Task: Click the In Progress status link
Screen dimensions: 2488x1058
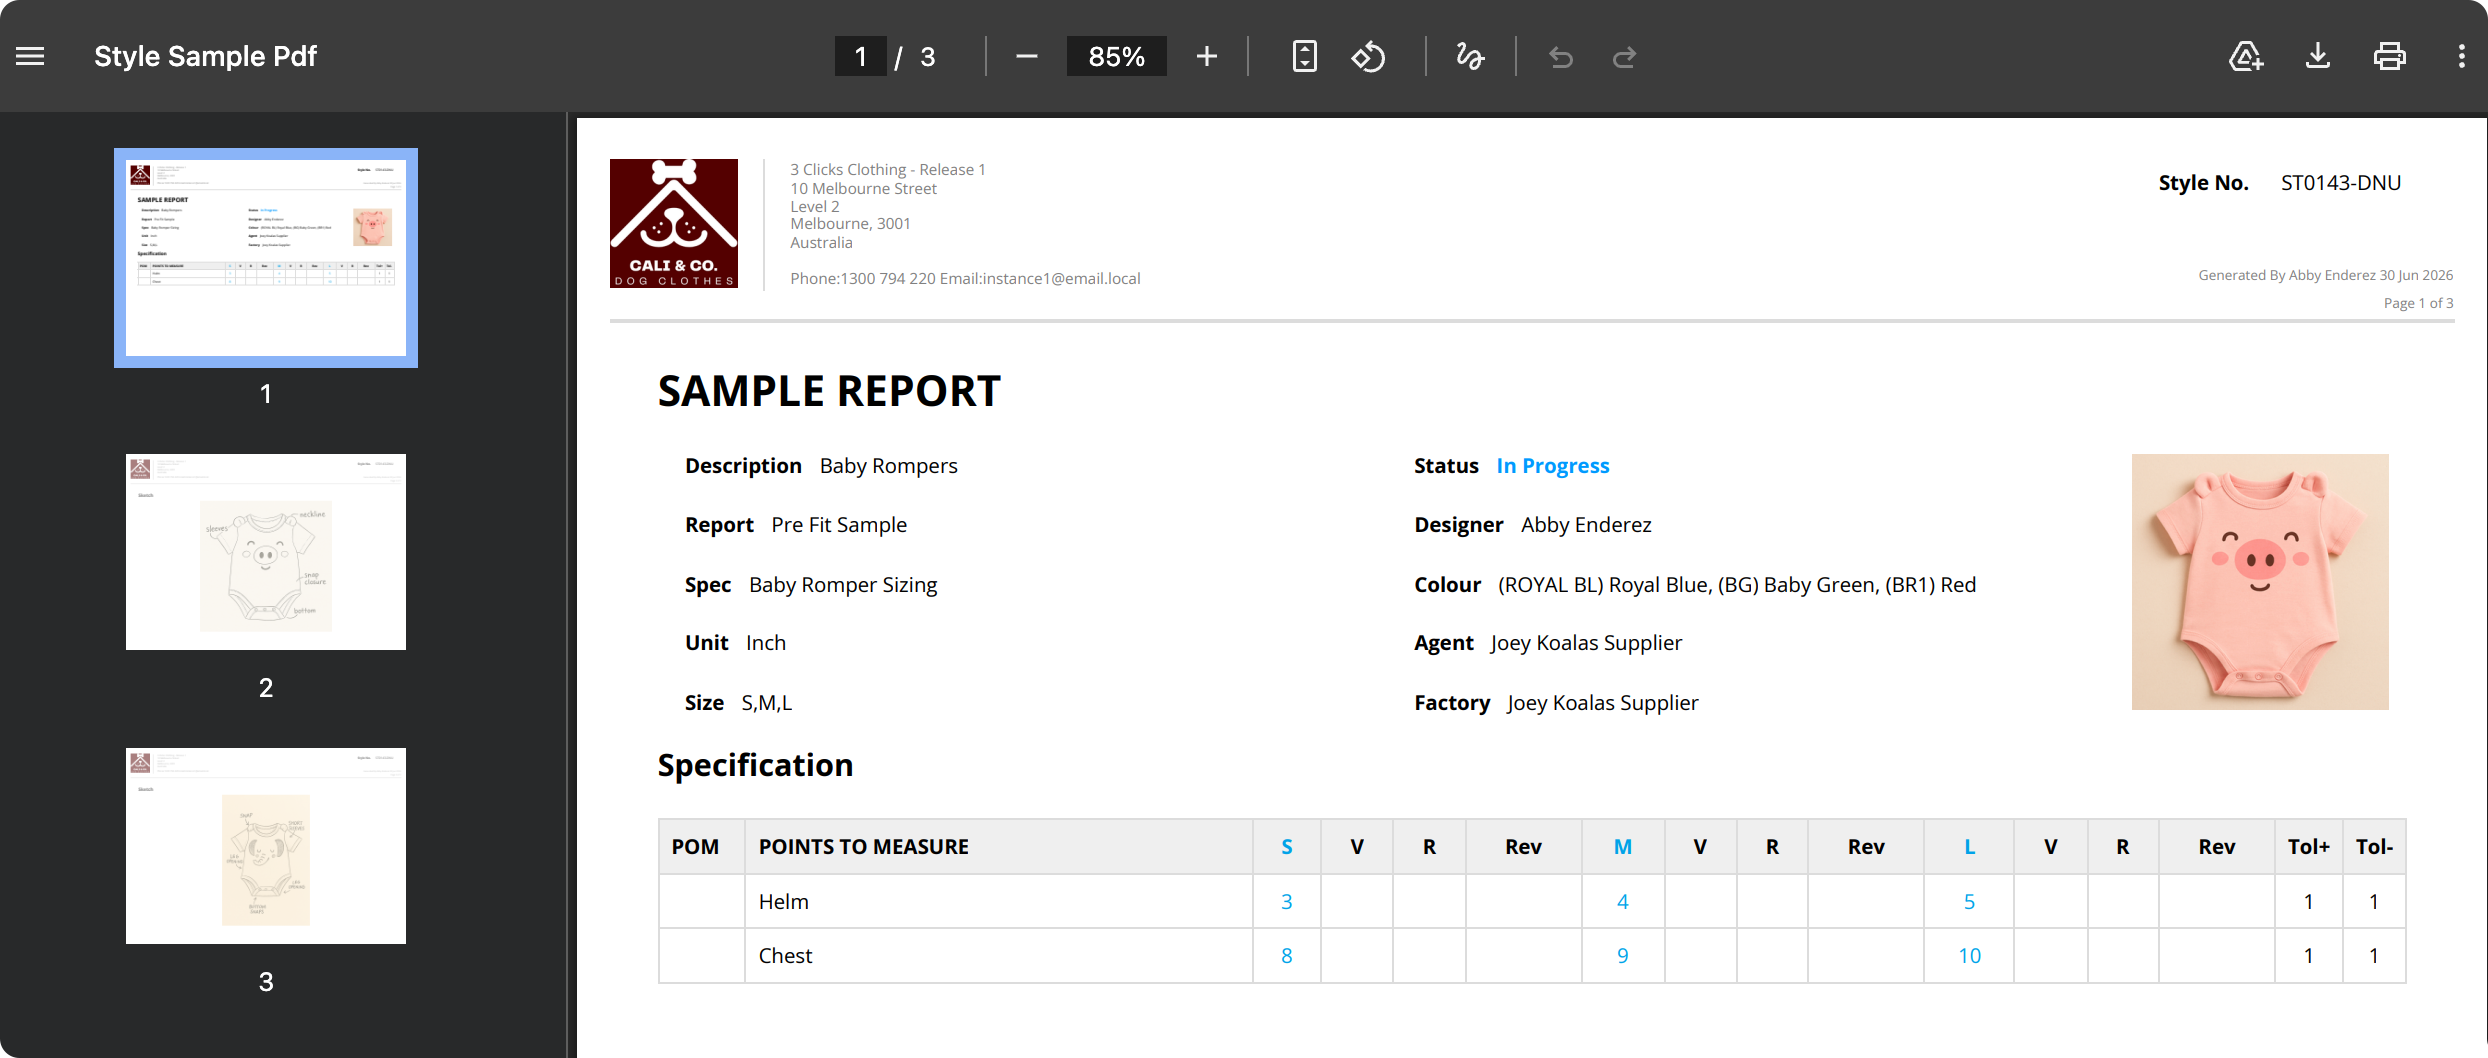Action: [1552, 466]
